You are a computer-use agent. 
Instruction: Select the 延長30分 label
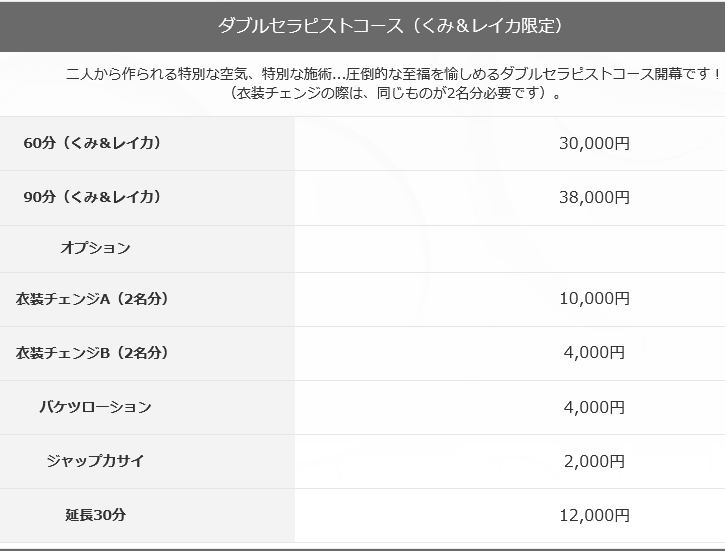(x=95, y=515)
